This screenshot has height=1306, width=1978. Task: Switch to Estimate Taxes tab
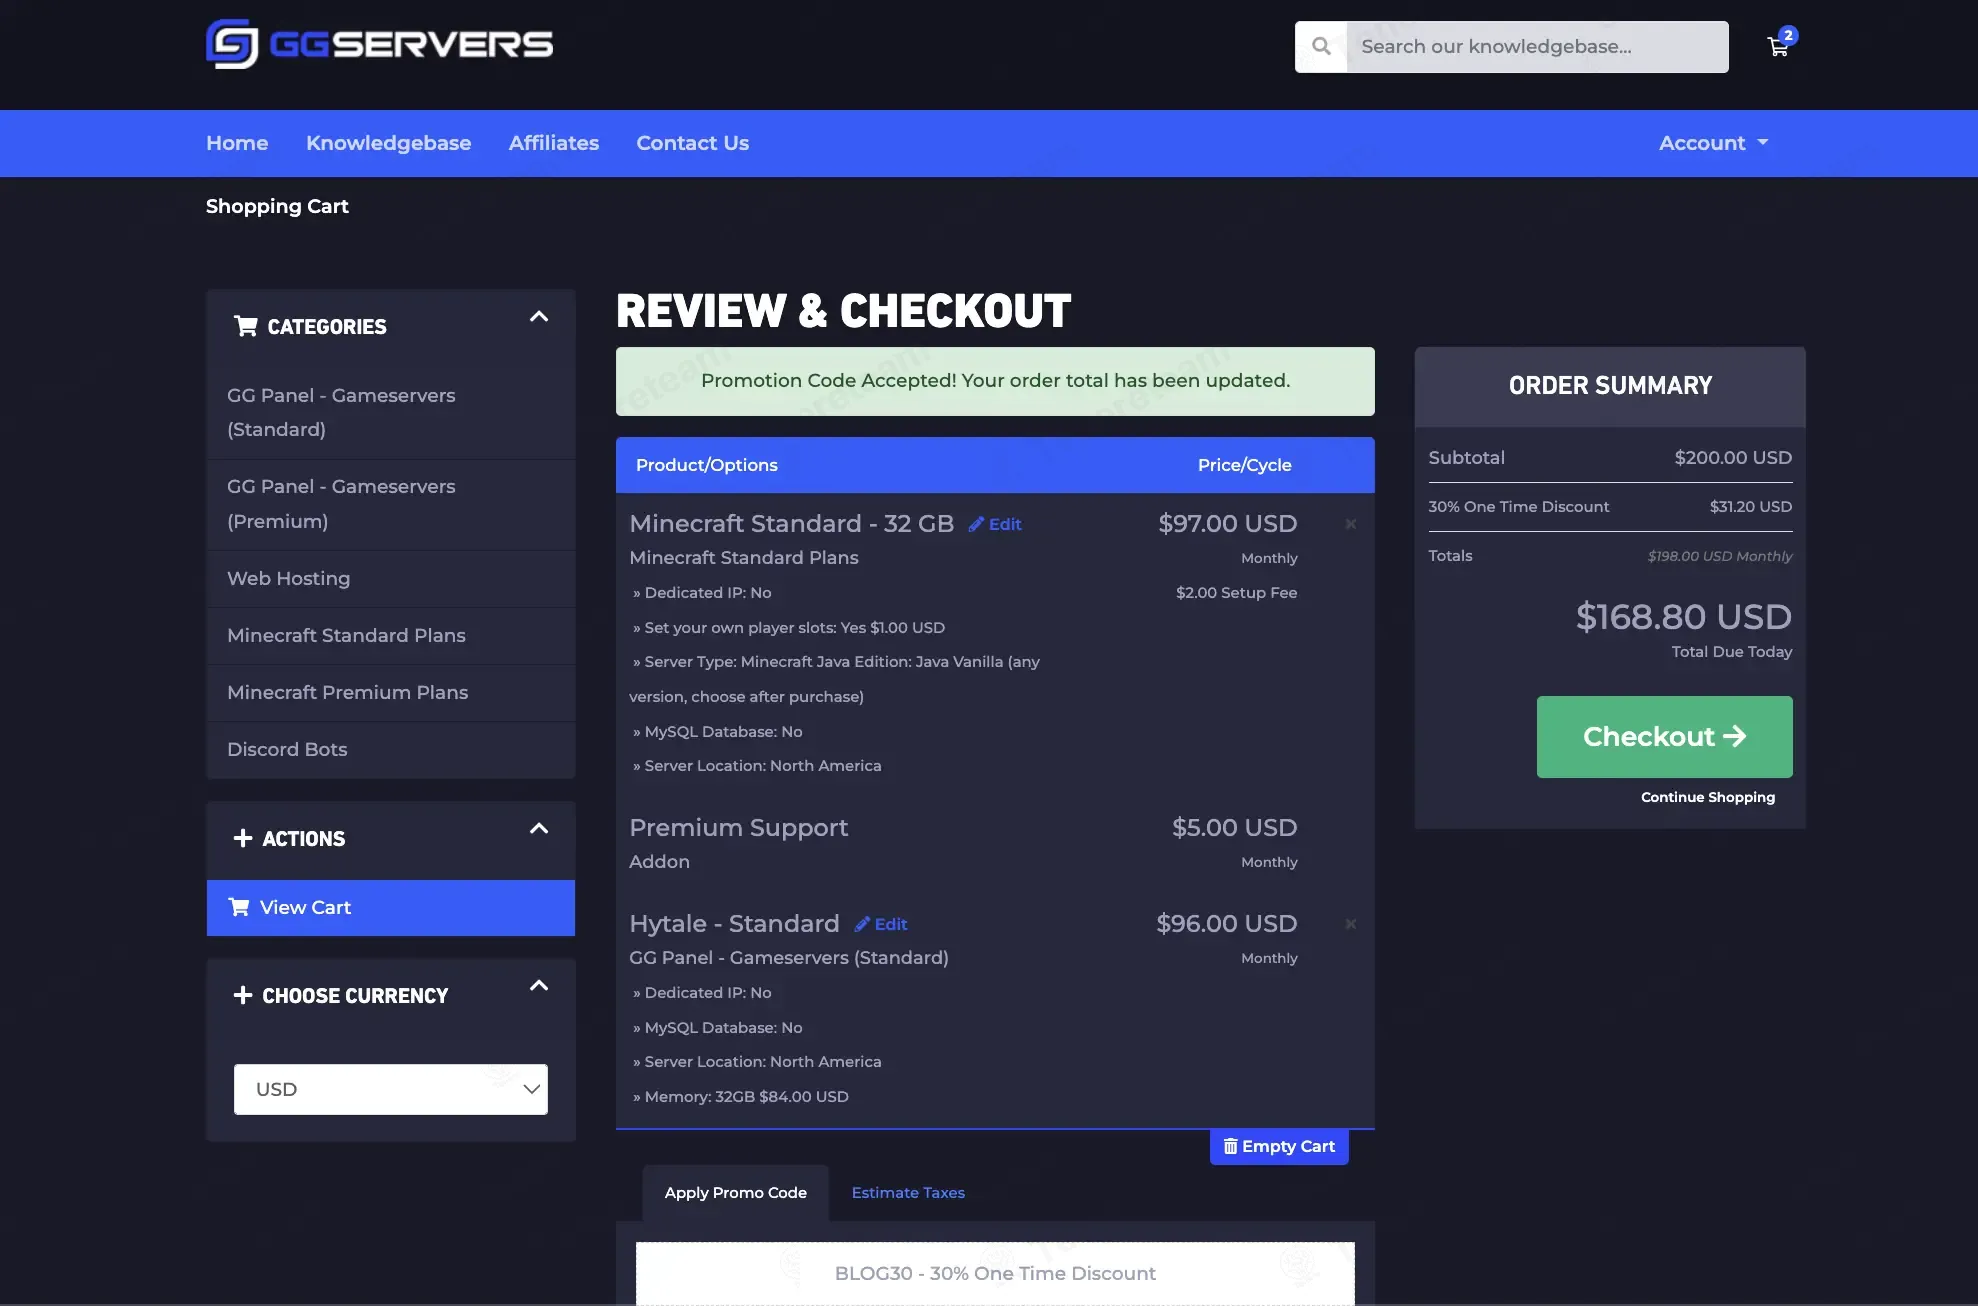coord(908,1192)
